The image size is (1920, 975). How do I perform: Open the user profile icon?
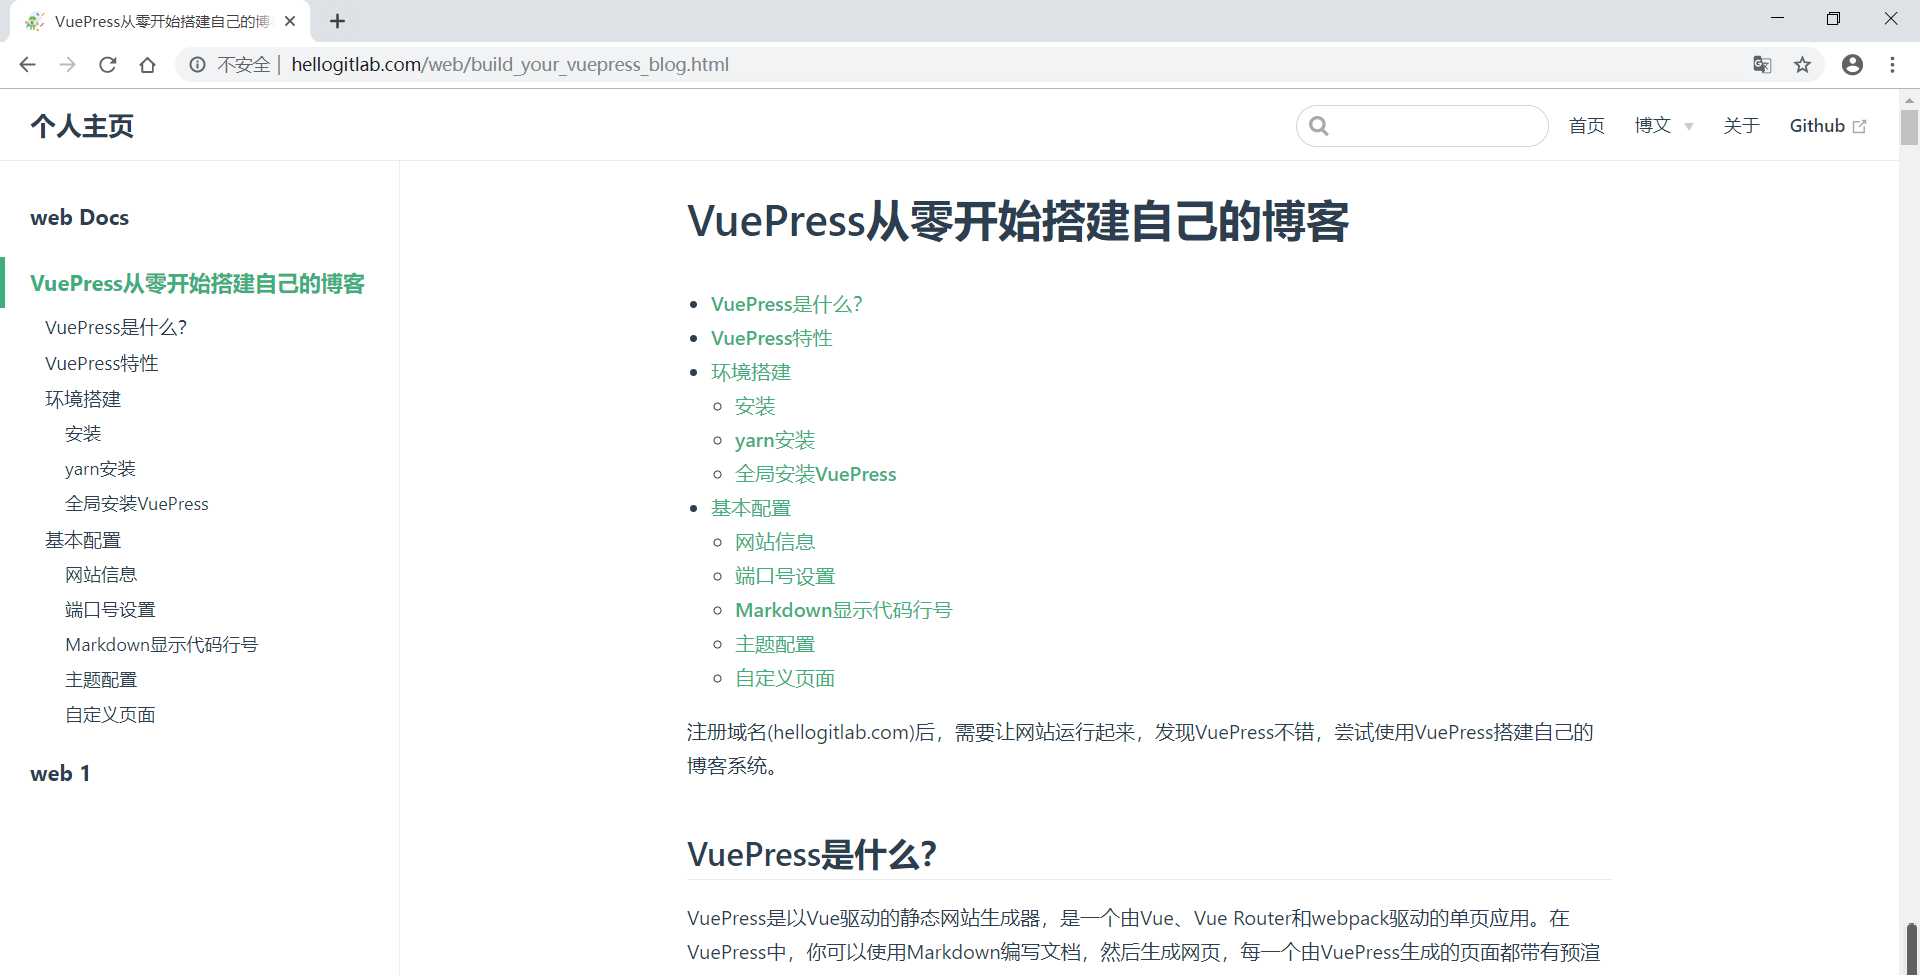click(1852, 65)
